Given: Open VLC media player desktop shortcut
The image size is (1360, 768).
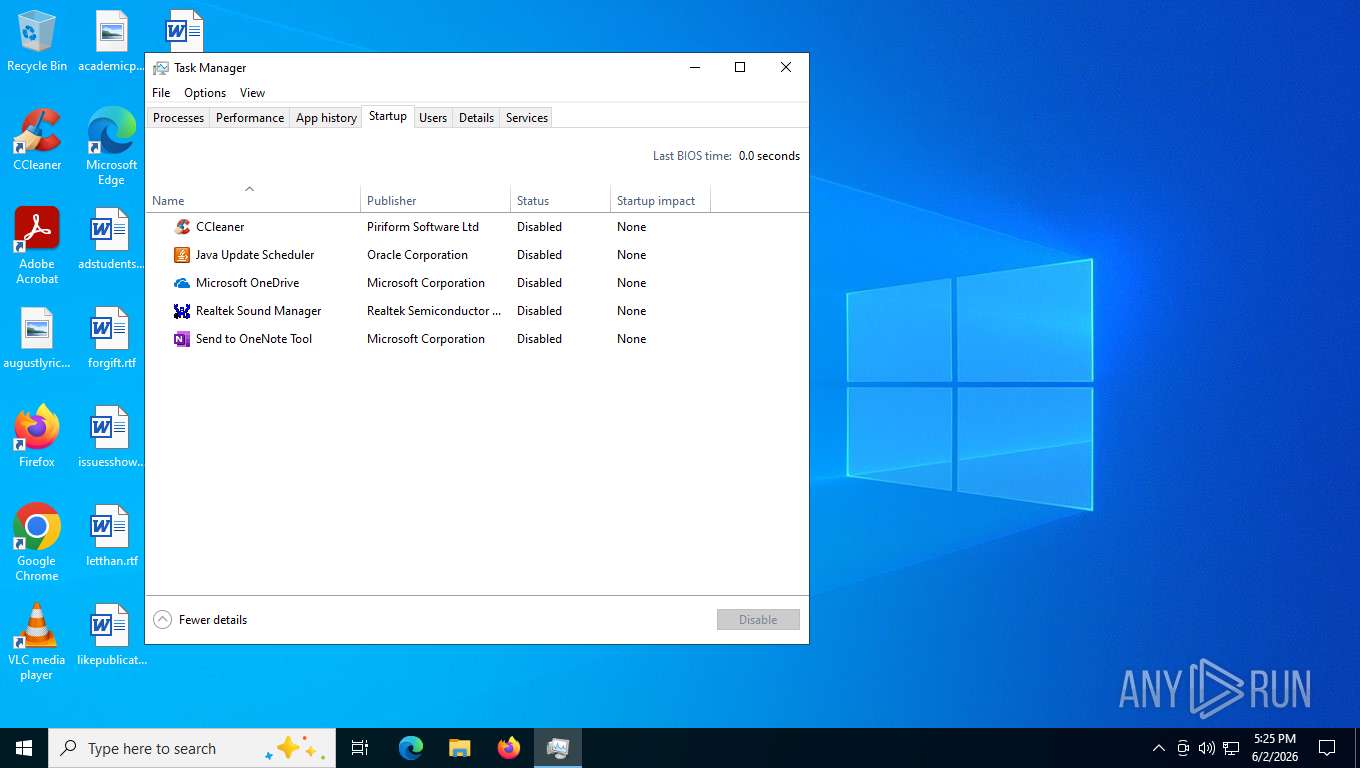Looking at the screenshot, I should click(37, 642).
